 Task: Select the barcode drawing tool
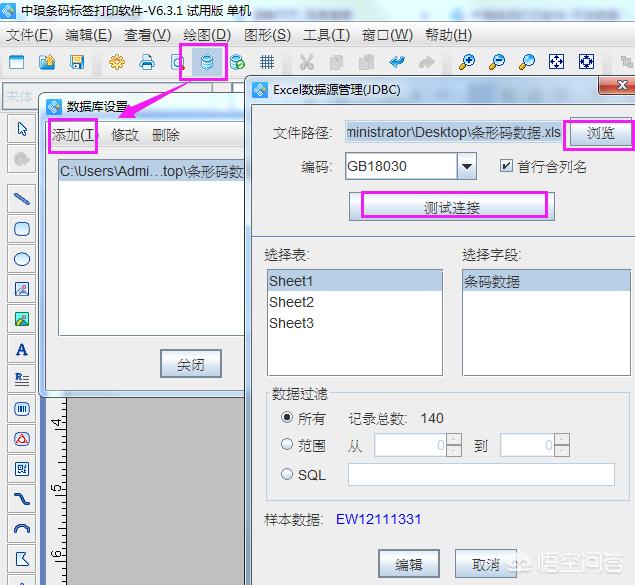click(22, 409)
